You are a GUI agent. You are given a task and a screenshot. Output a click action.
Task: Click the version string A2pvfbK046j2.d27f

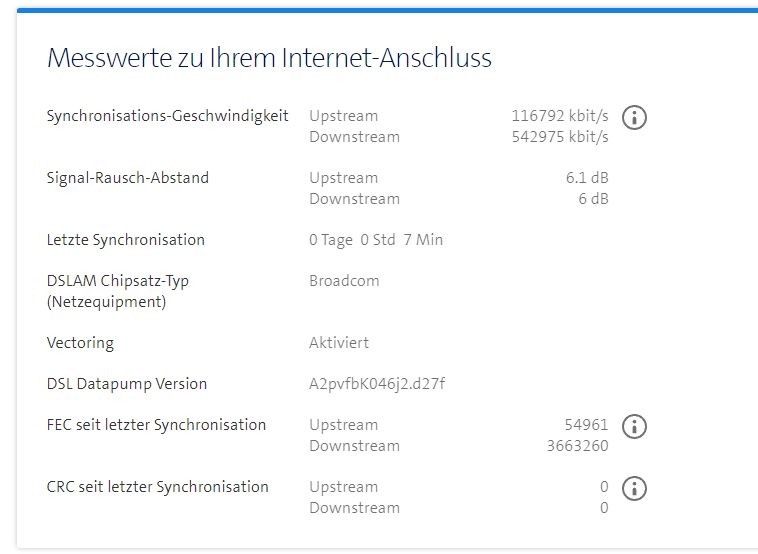[377, 384]
